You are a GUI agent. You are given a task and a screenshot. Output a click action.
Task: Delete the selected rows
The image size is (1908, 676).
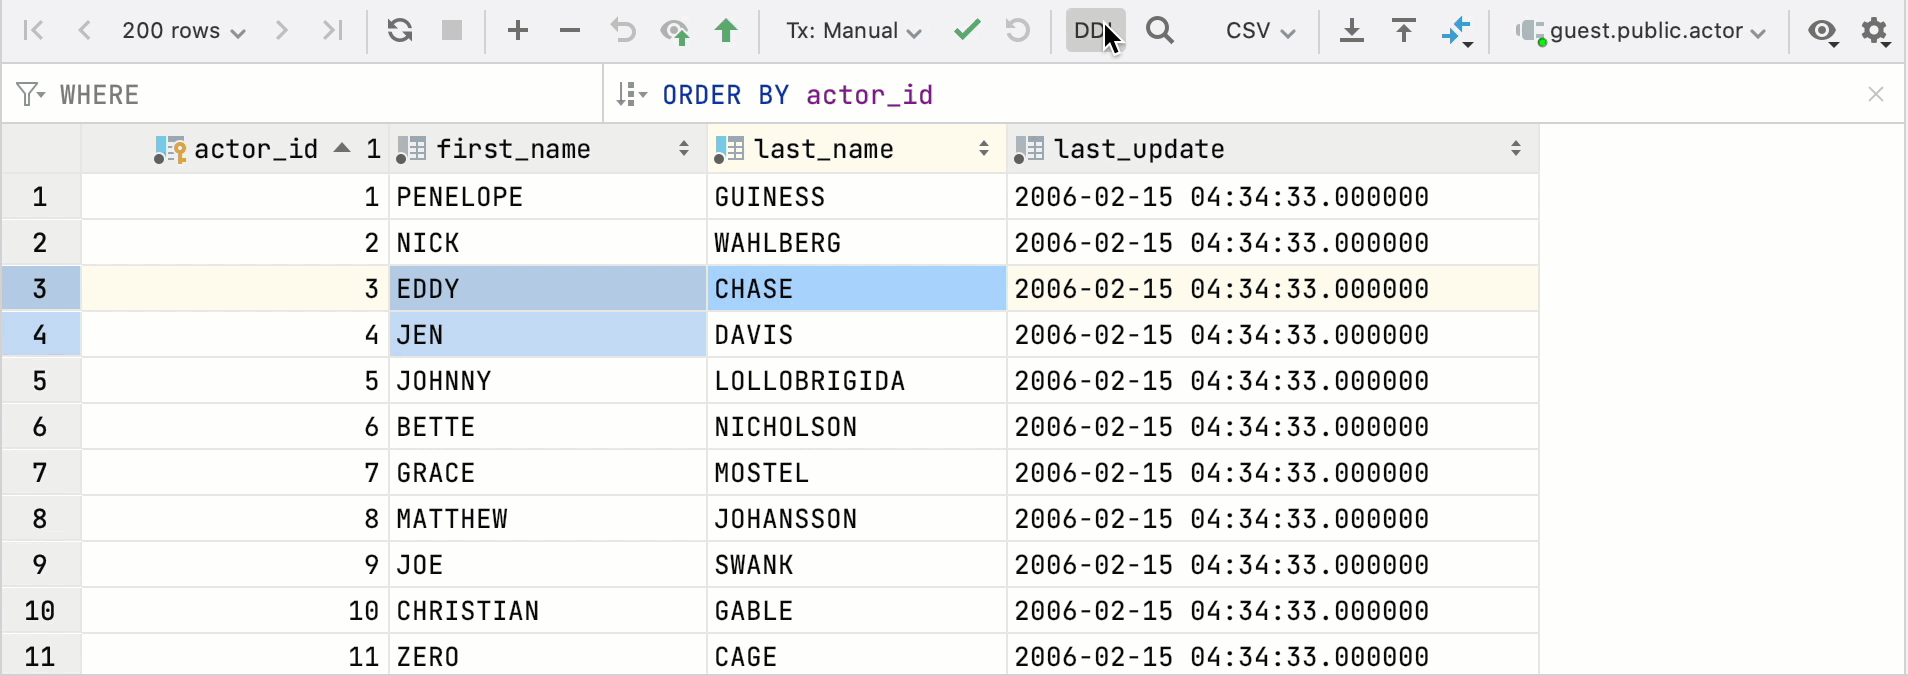point(569,31)
